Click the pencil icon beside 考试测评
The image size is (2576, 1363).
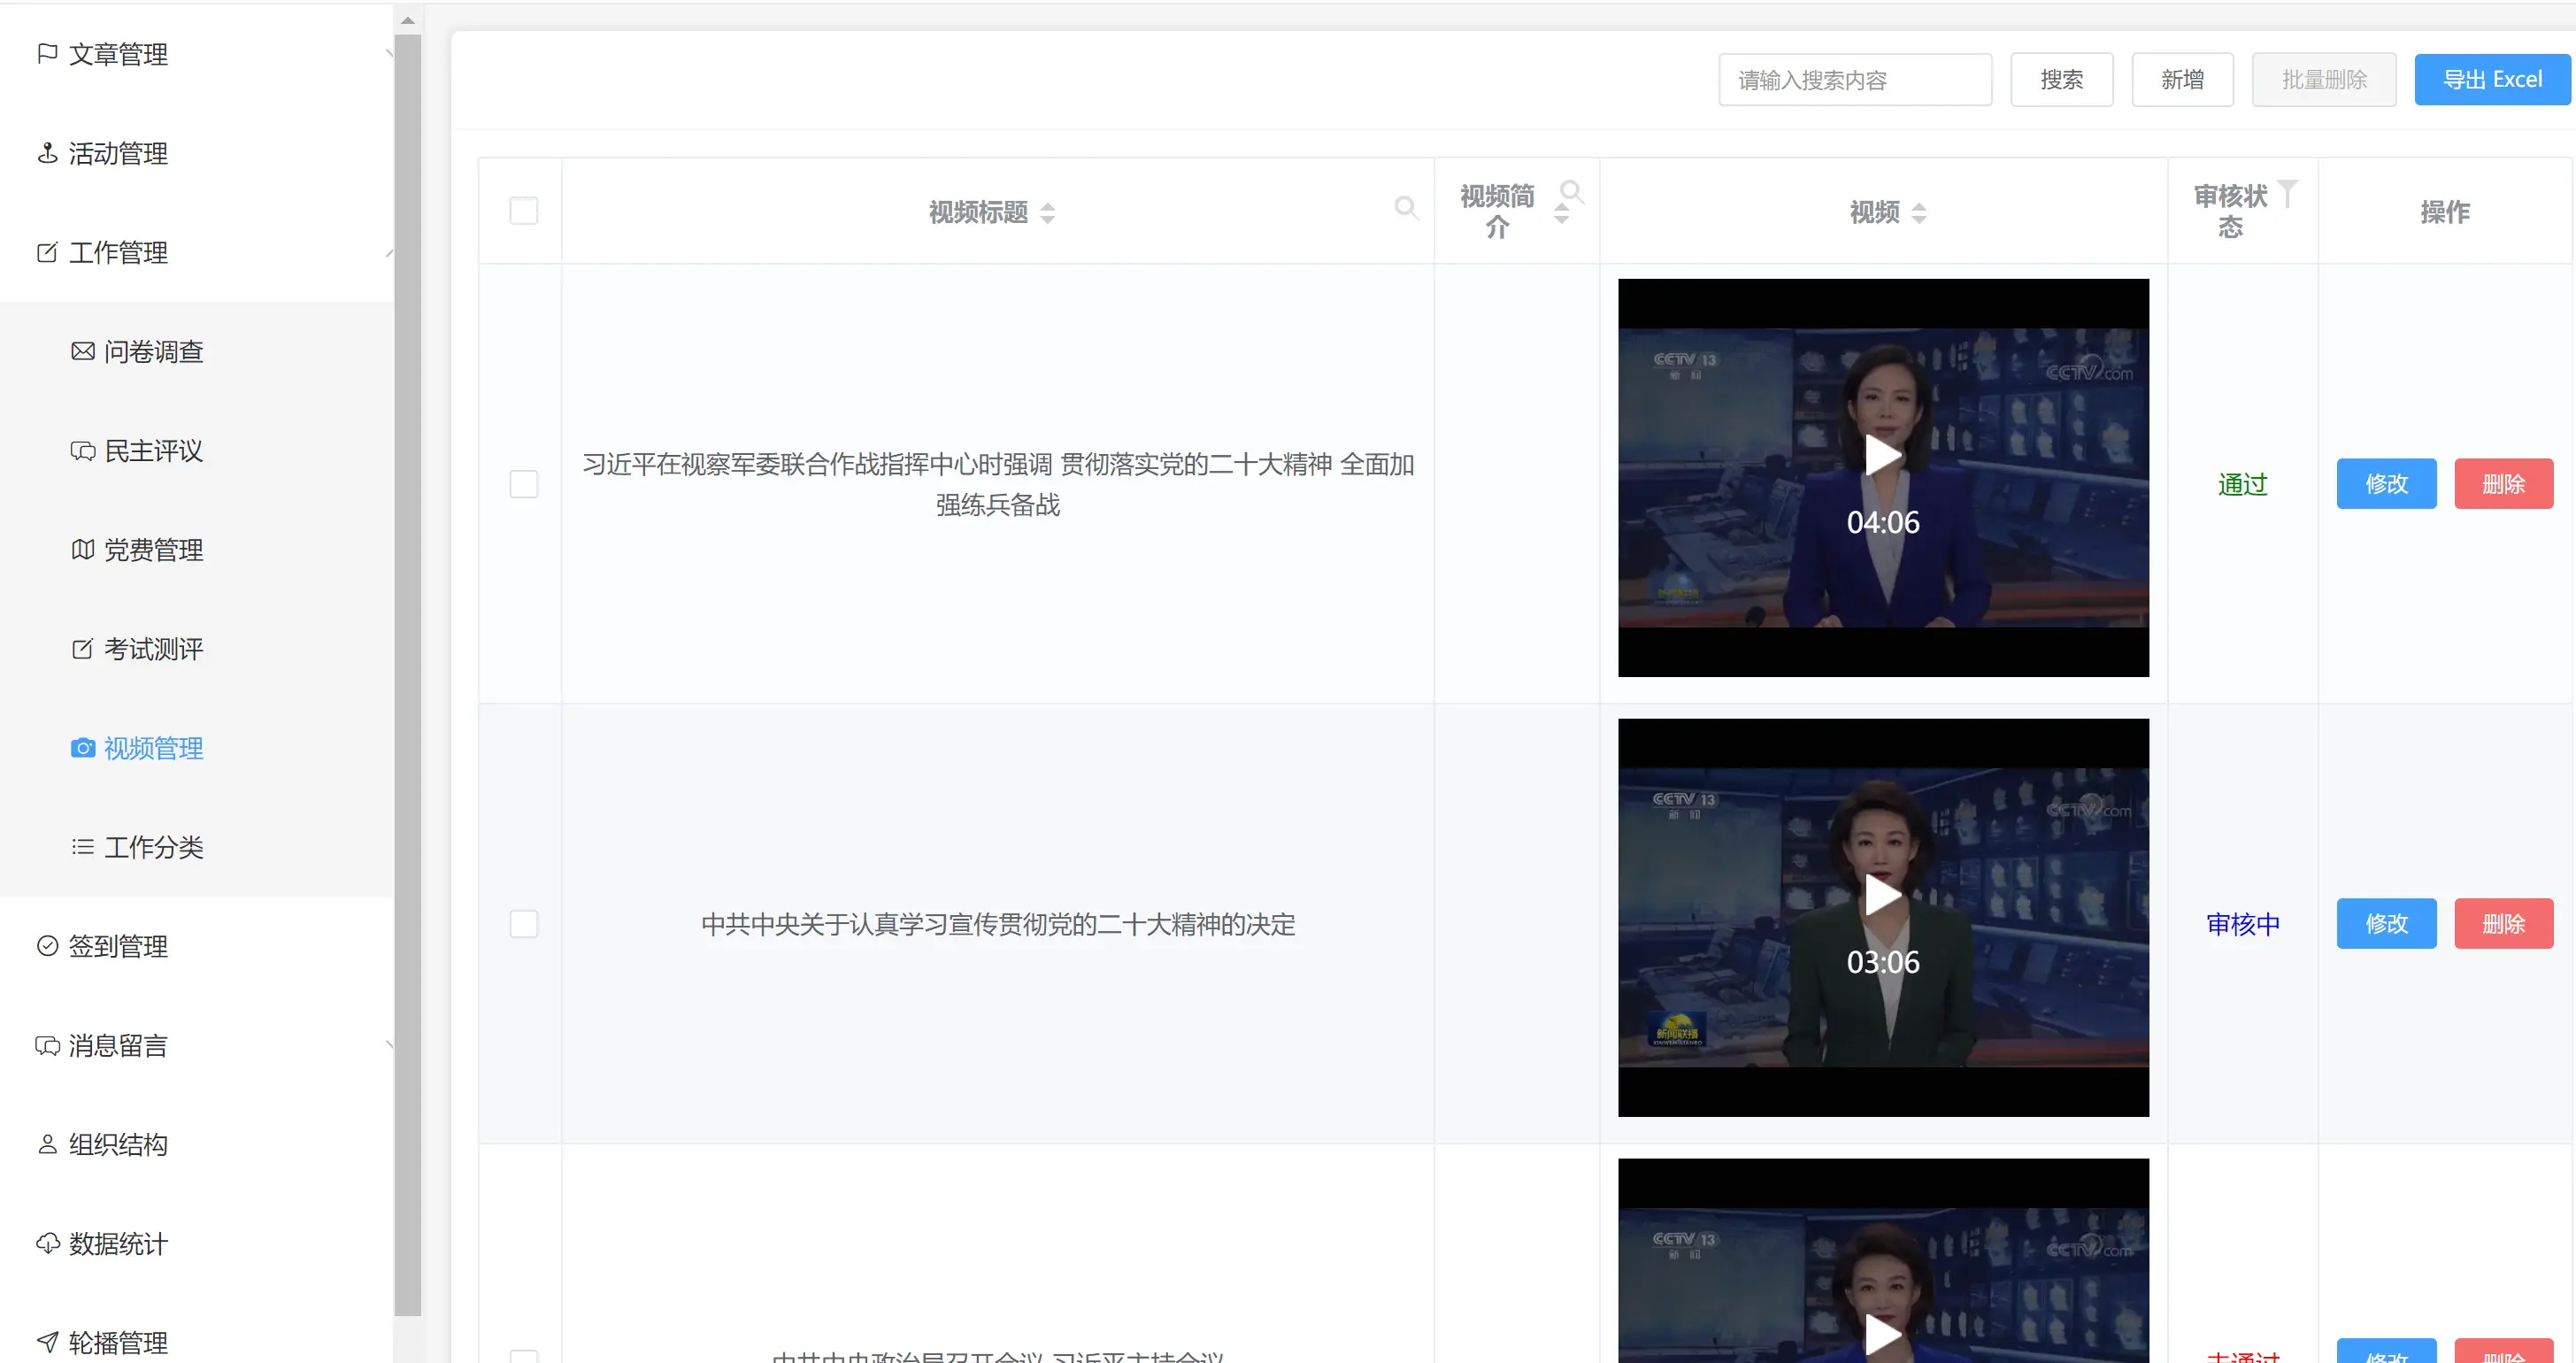(83, 648)
